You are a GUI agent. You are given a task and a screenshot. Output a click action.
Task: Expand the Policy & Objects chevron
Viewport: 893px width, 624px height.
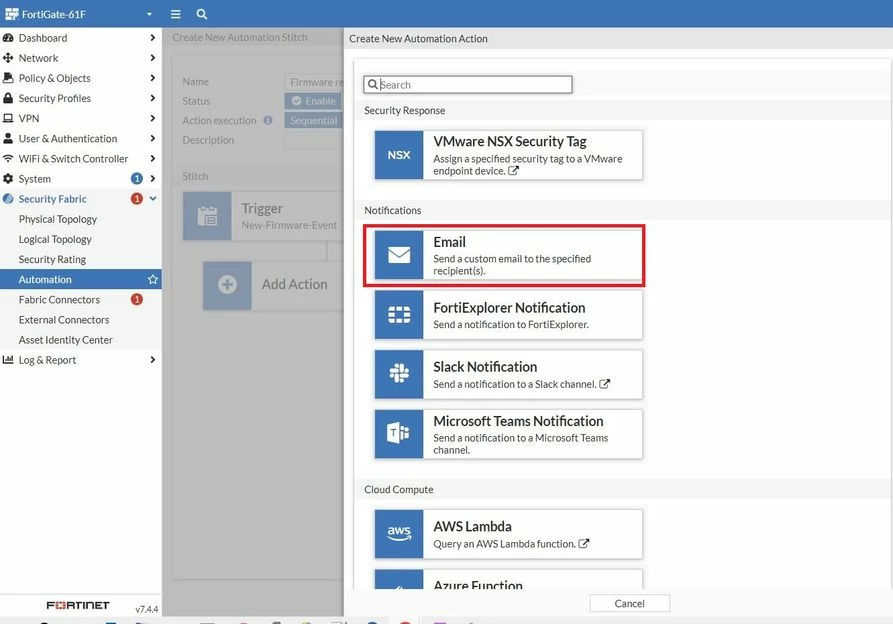click(x=153, y=78)
